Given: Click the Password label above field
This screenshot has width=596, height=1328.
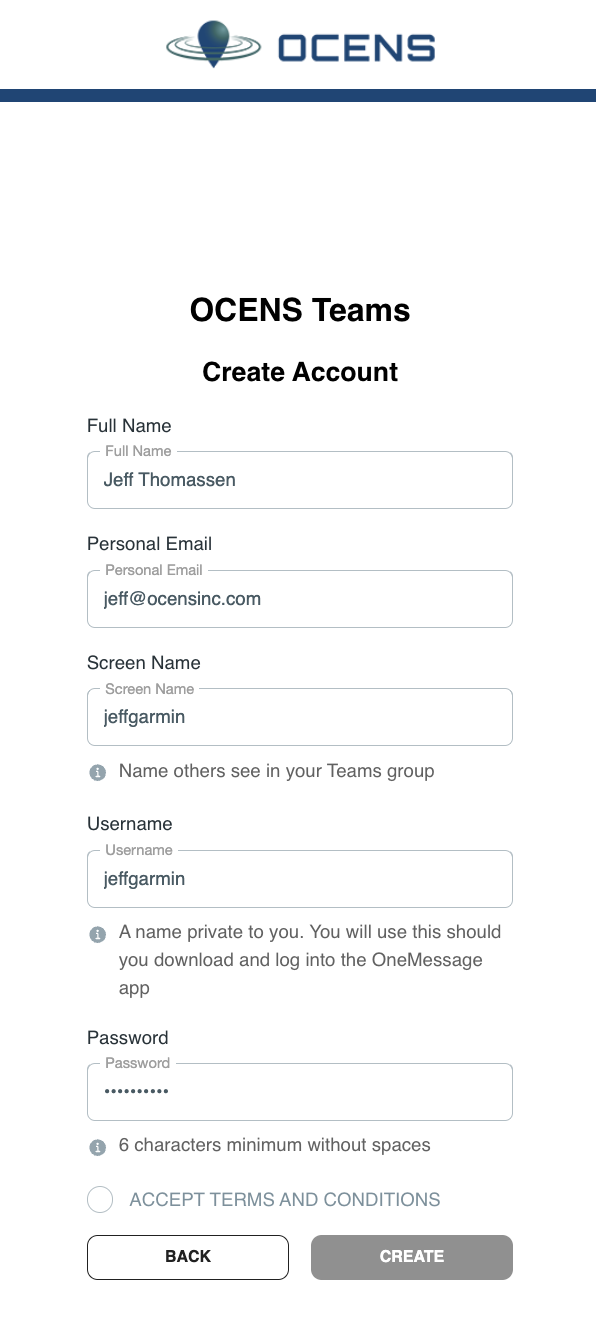Looking at the screenshot, I should click(128, 1038).
